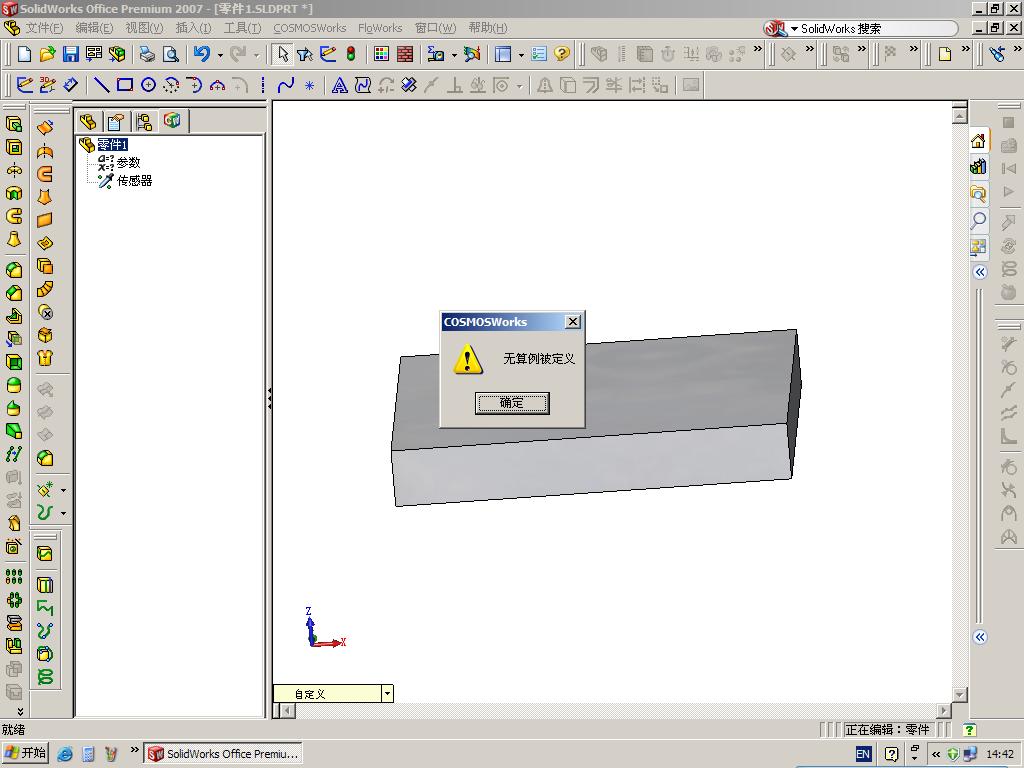1024x768 pixels.
Task: Click the Chamfer feature icon
Action: (14, 293)
